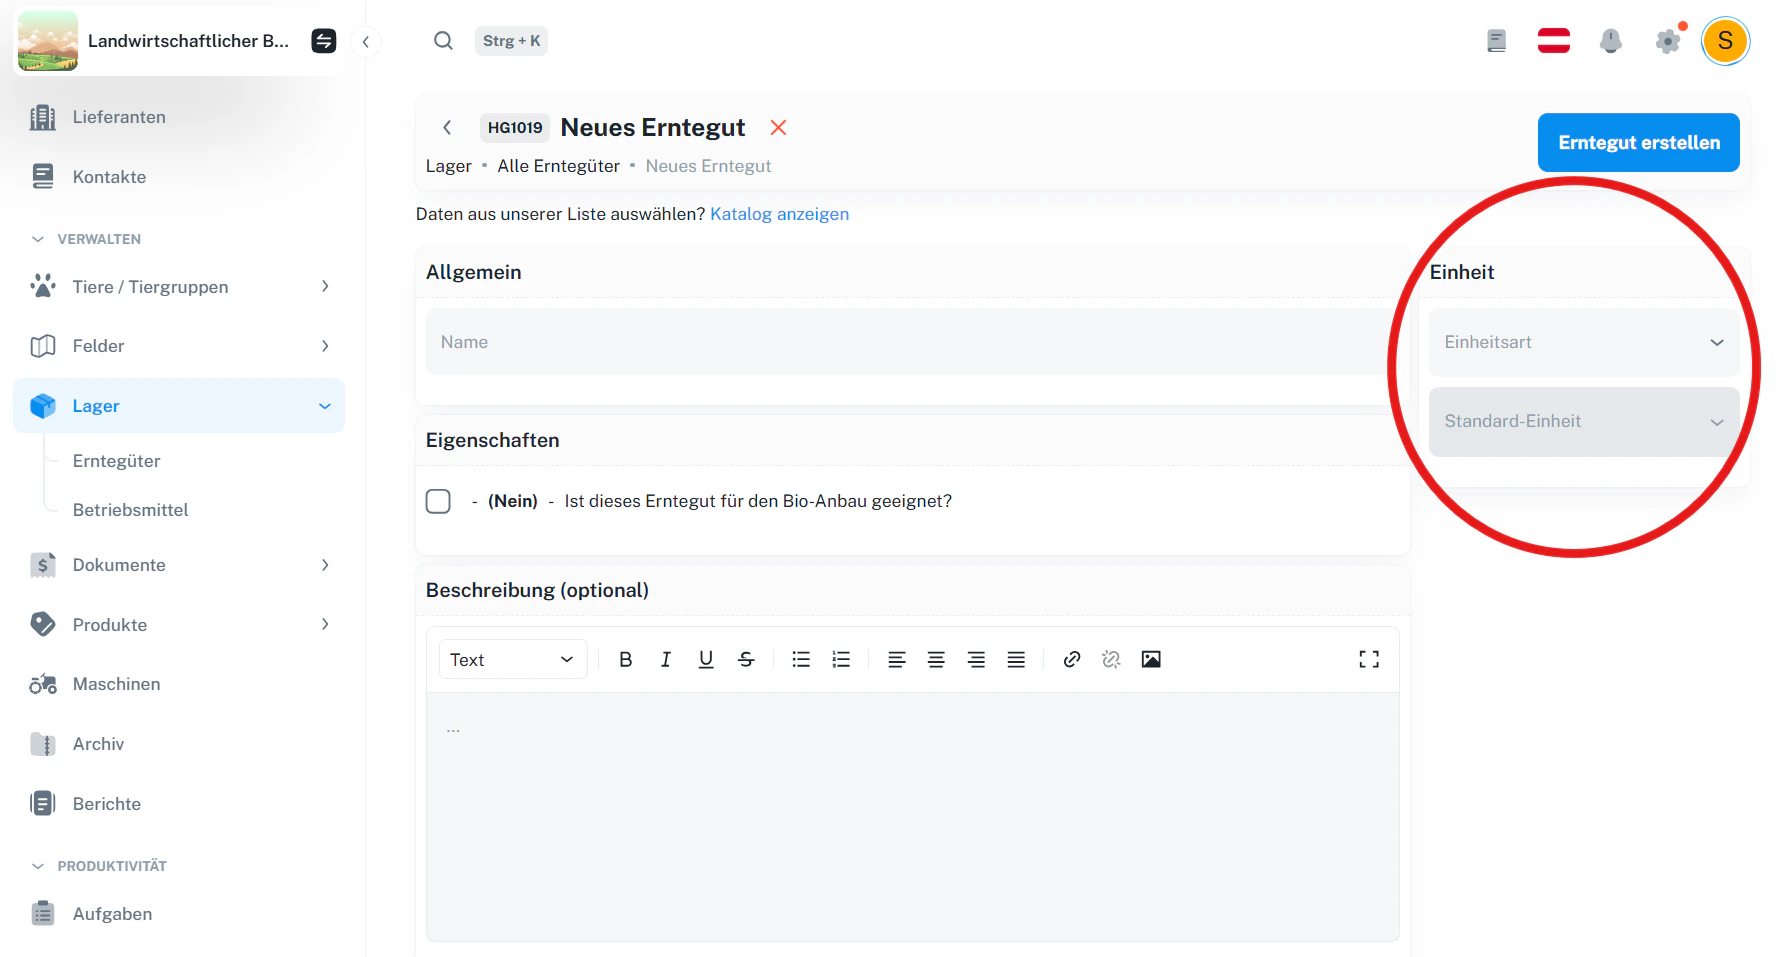Screen dimensions: 1787x957
Task: Toggle italic formatting
Action: point(666,660)
